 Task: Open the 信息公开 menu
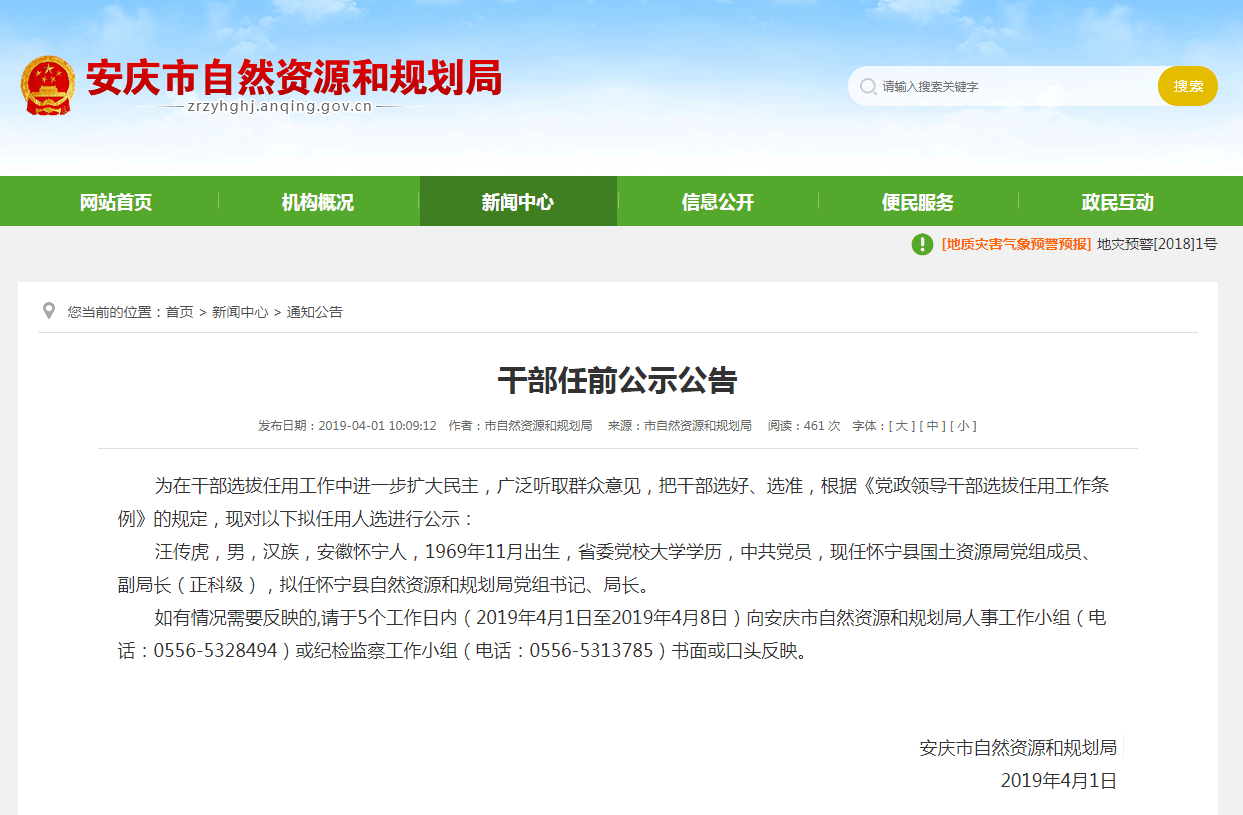click(718, 202)
